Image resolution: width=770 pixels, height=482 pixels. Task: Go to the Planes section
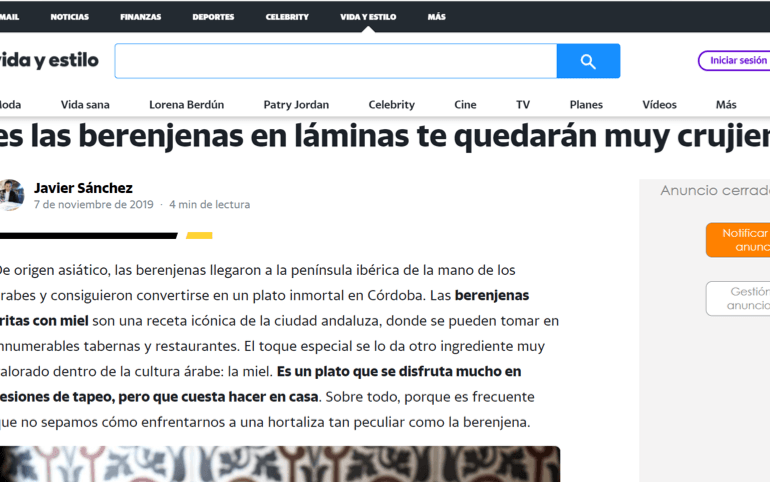[586, 105]
